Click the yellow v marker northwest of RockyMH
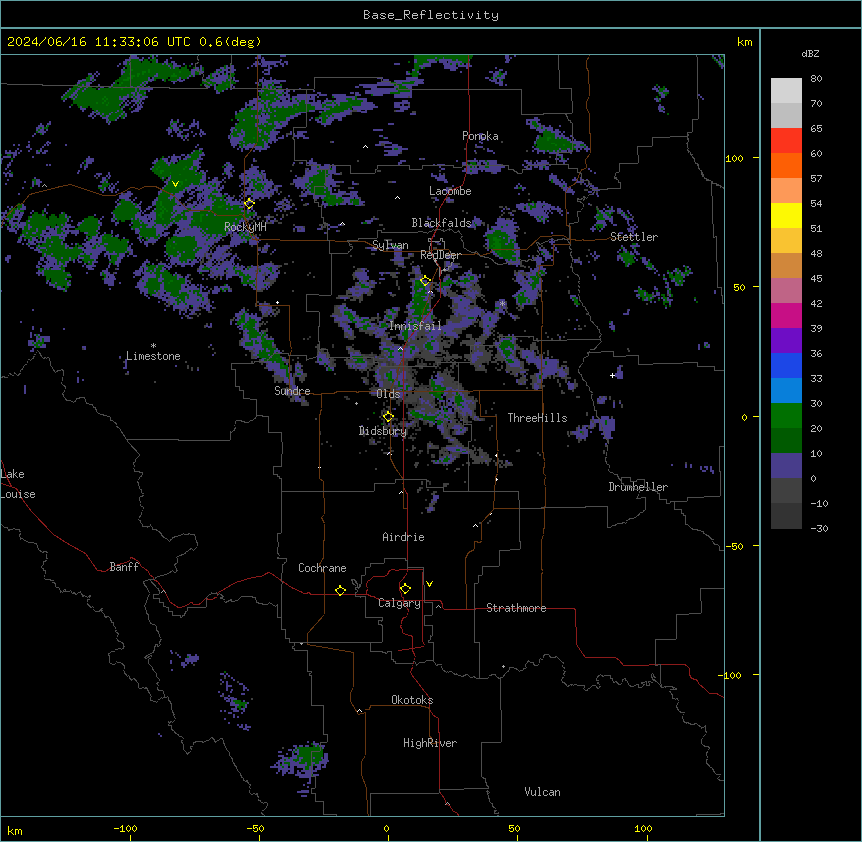The image size is (862, 842). [x=175, y=184]
